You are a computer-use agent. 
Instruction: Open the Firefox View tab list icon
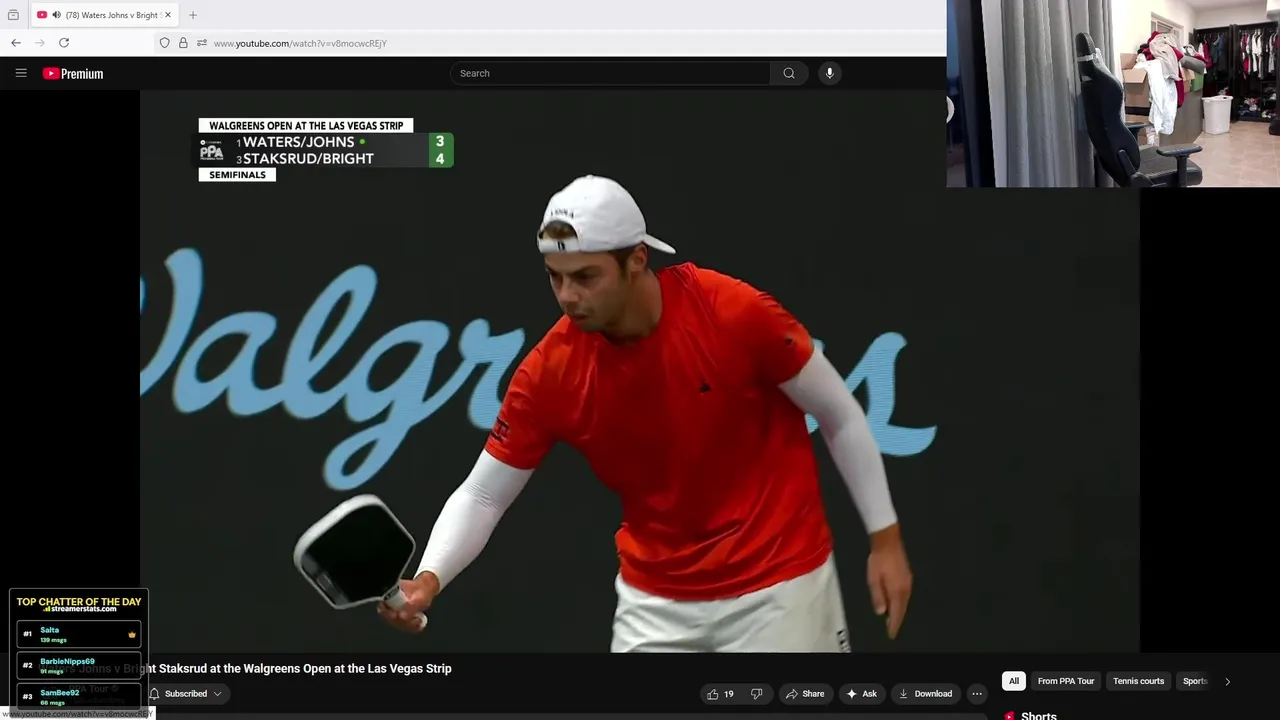[13, 15]
